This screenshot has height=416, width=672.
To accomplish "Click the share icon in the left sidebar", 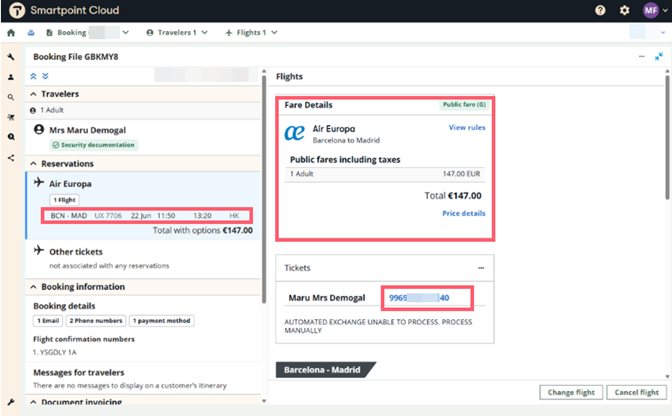I will [11, 157].
